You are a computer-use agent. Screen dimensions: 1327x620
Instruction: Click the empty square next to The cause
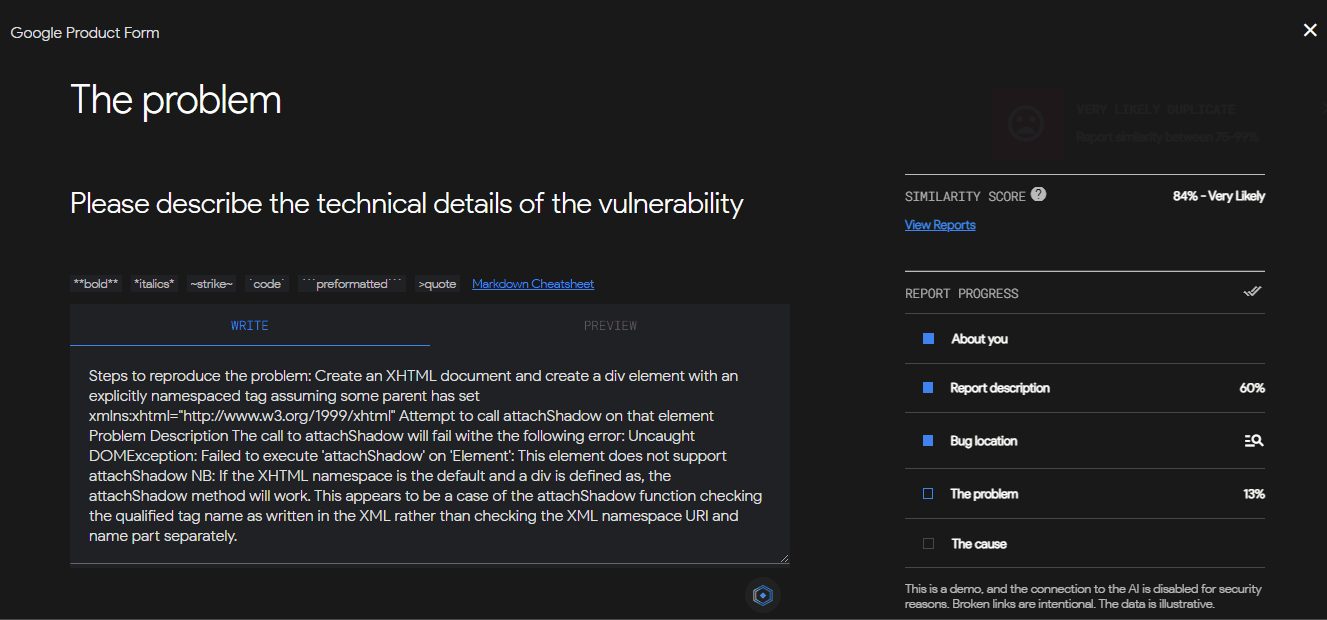(928, 543)
